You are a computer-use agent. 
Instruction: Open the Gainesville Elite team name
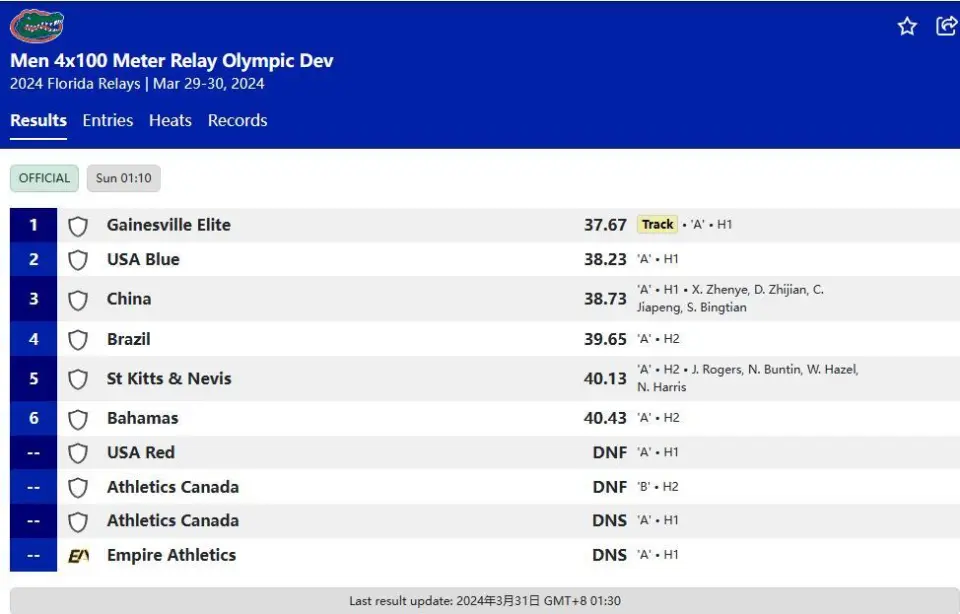point(169,225)
